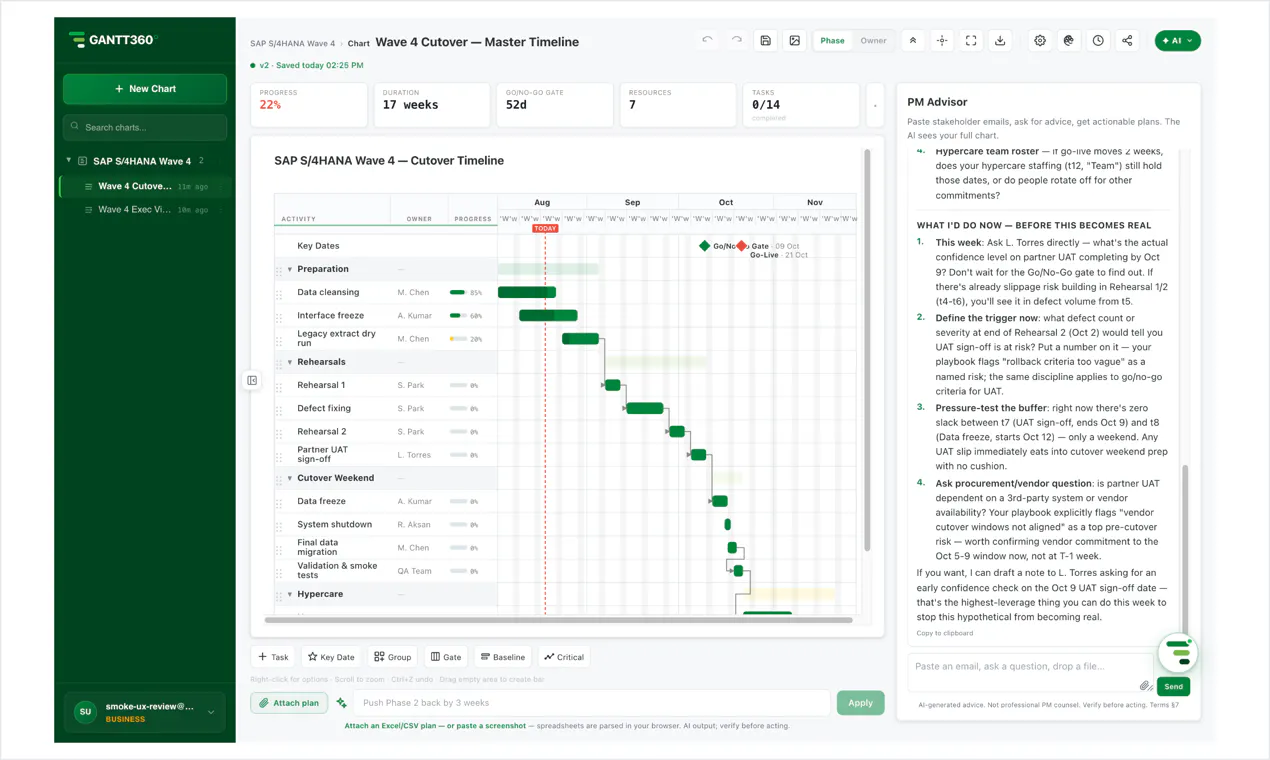This screenshot has width=1270, height=760.
Task: Toggle the side panel collapse icon
Action: tap(252, 380)
